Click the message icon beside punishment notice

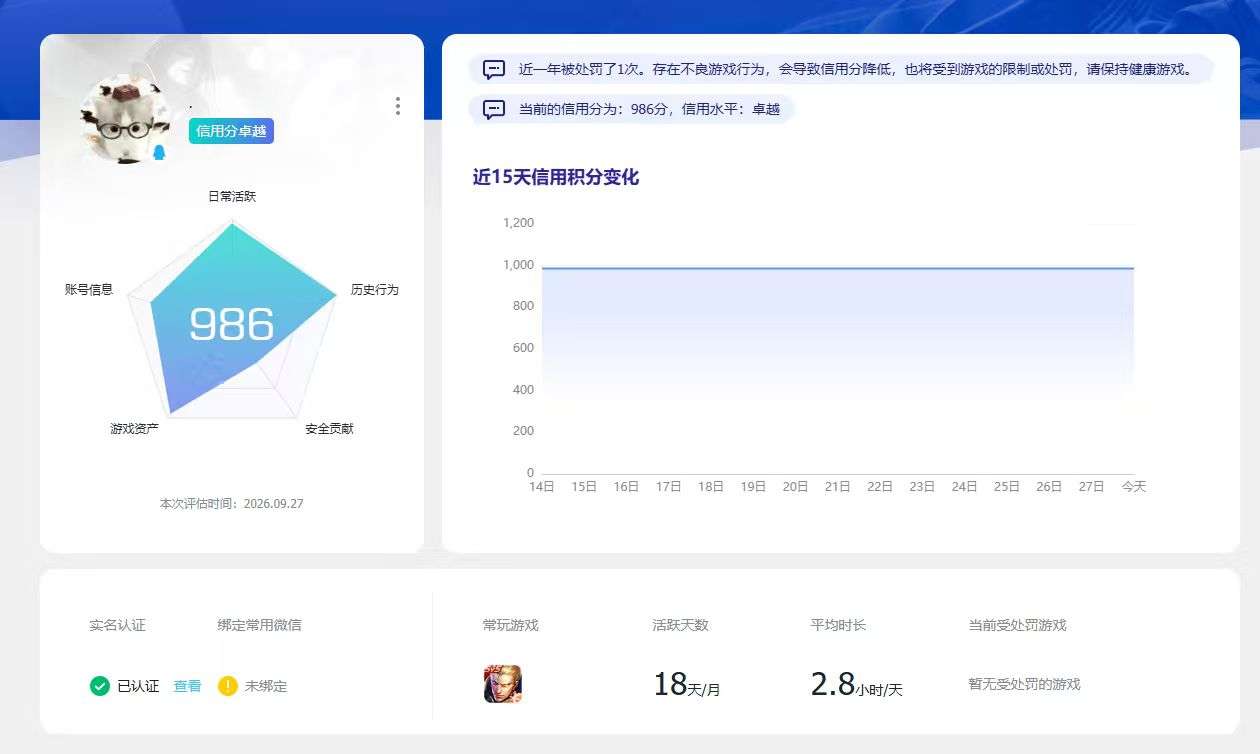[494, 70]
